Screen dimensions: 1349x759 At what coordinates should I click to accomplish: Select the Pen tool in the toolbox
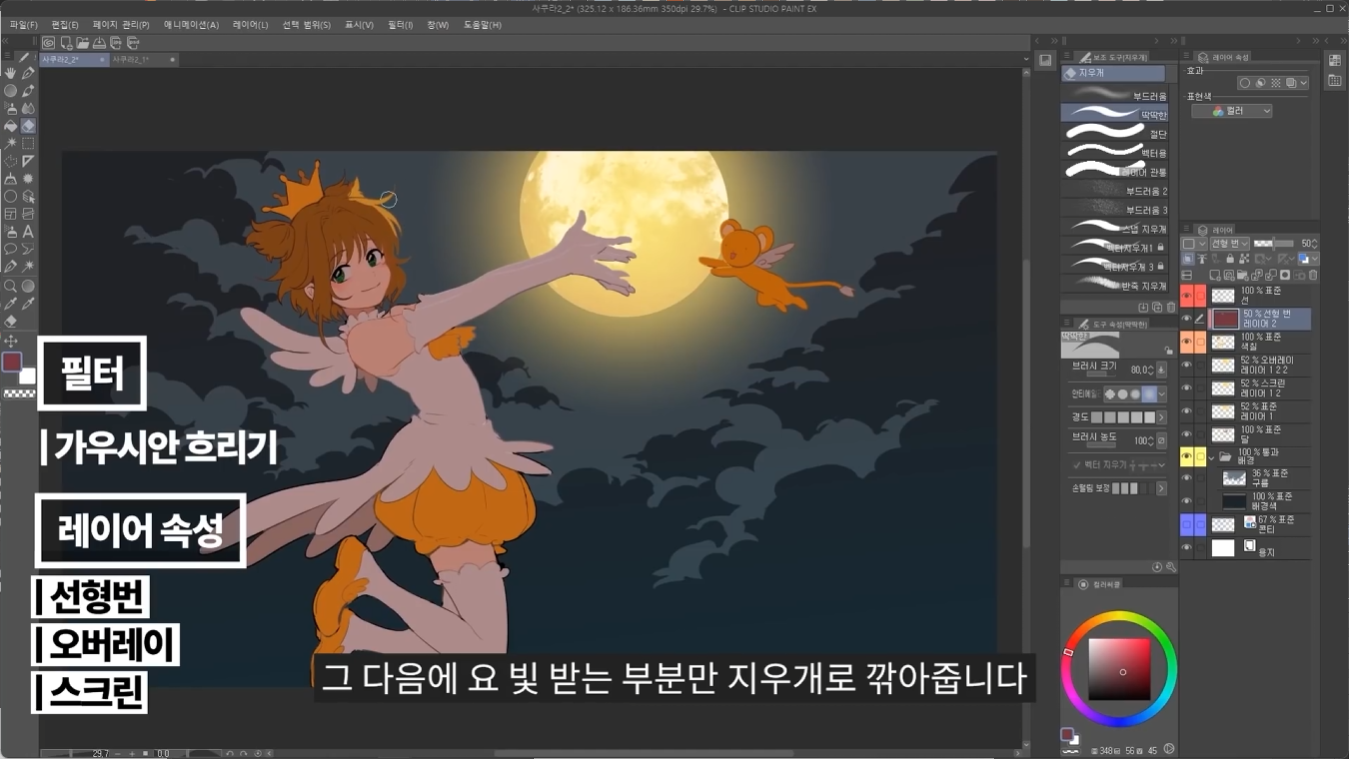click(x=28, y=73)
